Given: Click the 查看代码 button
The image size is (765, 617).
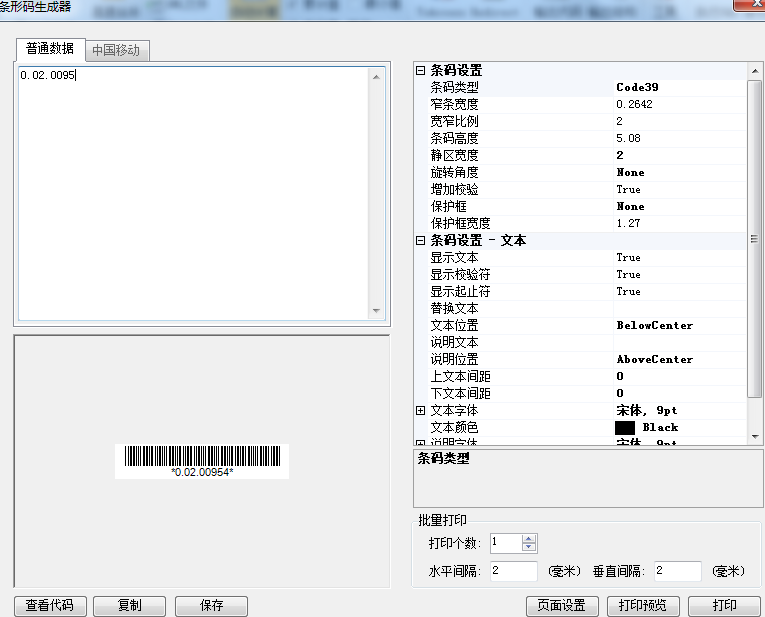Looking at the screenshot, I should click(50, 606).
